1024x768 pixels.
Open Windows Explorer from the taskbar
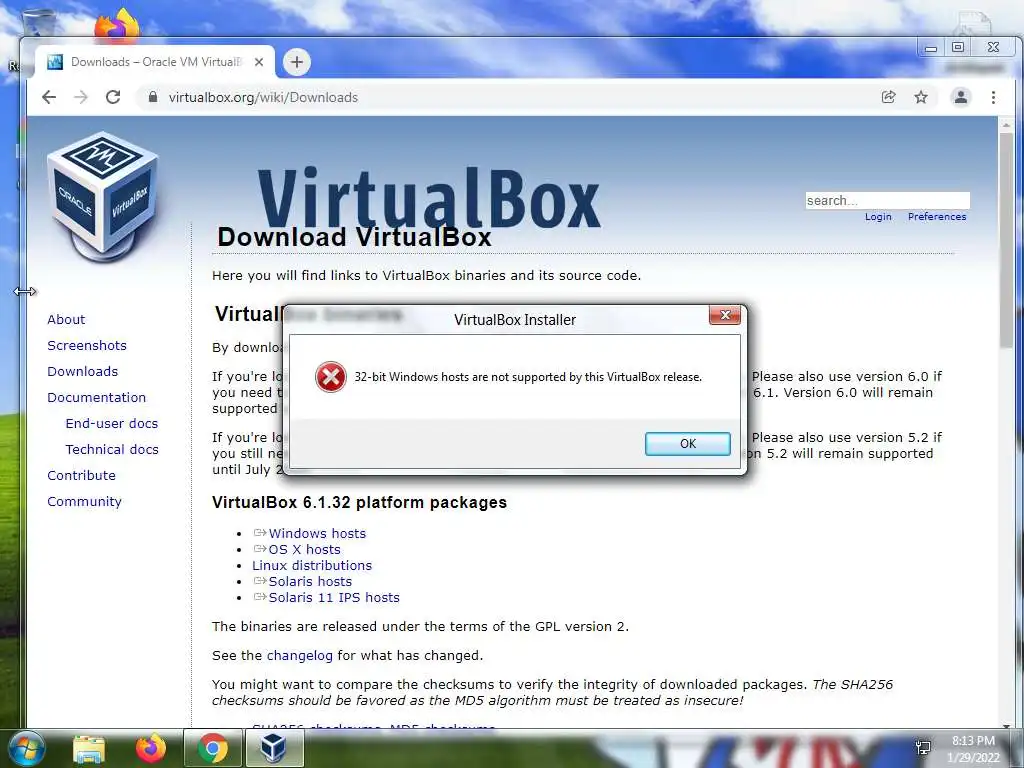[89, 748]
